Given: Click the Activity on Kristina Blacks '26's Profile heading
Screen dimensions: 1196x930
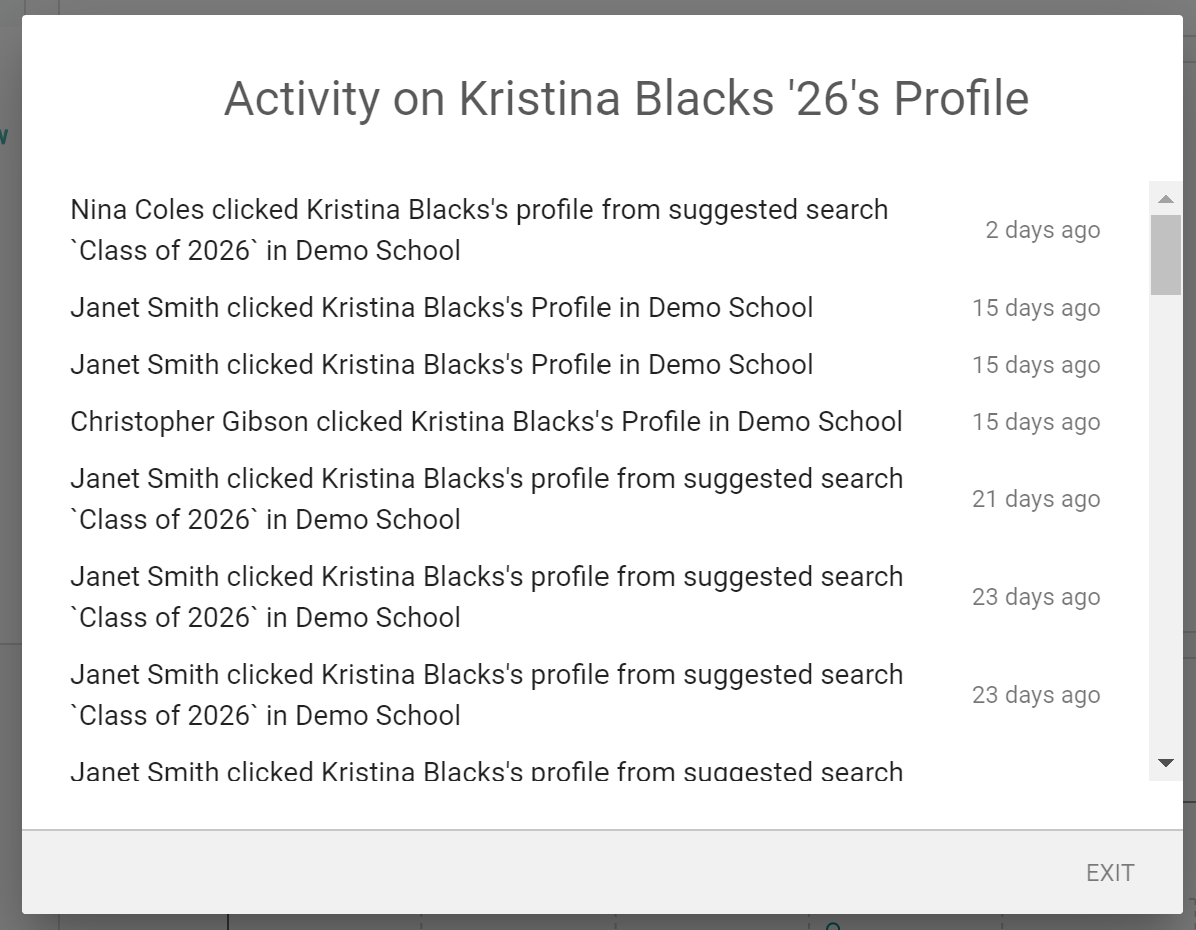Looking at the screenshot, I should 626,99.
